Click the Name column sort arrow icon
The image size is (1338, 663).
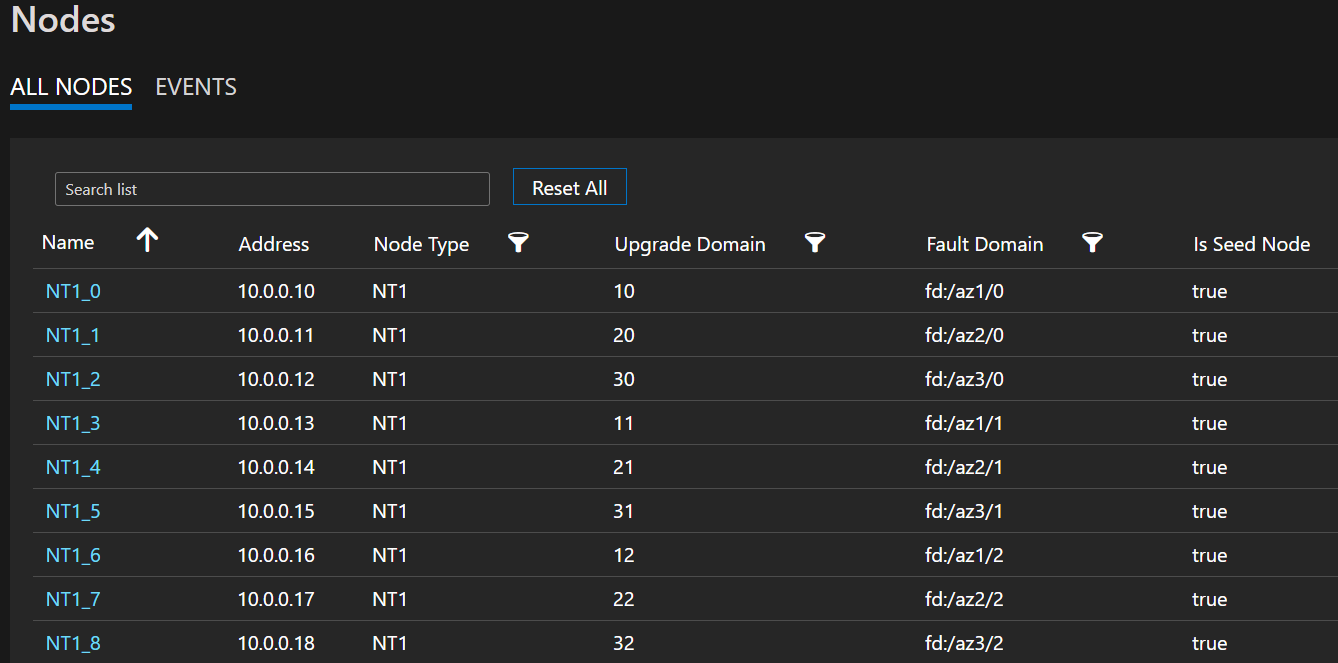(x=148, y=240)
